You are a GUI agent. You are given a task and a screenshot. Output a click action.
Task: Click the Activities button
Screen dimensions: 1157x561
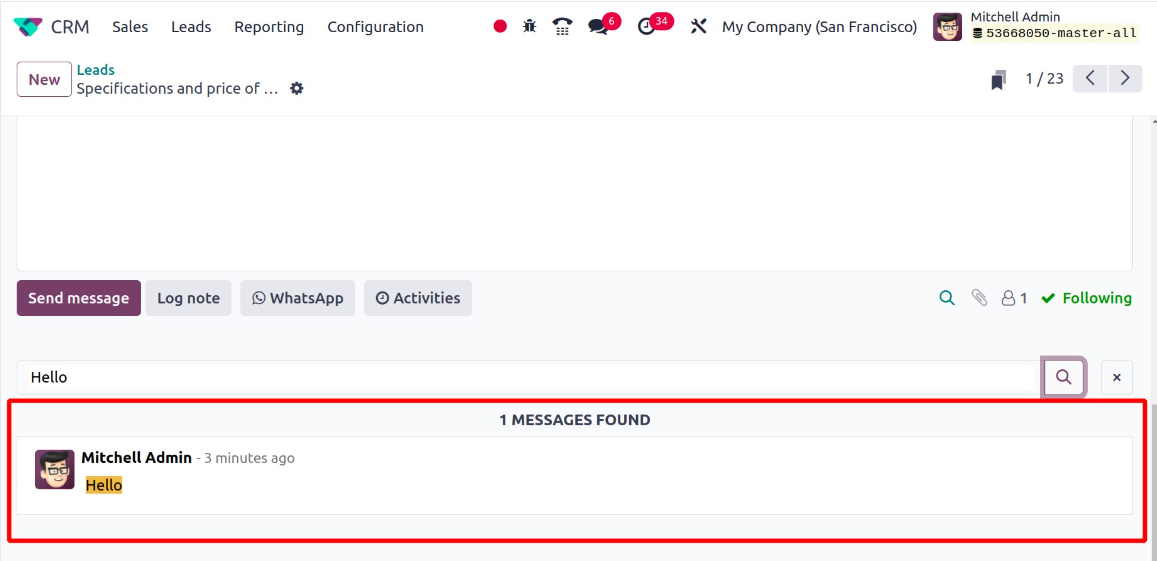click(x=418, y=298)
